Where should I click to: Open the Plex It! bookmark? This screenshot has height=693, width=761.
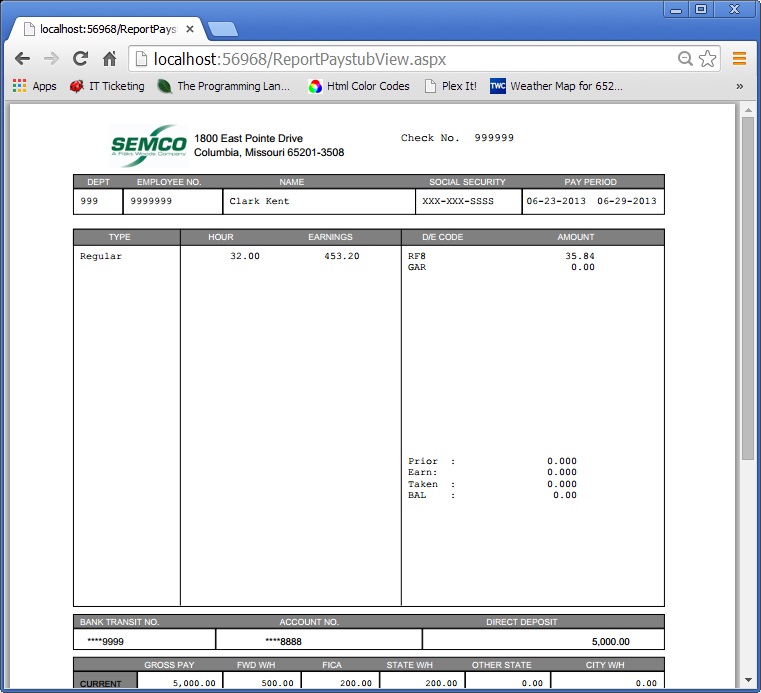[x=450, y=86]
